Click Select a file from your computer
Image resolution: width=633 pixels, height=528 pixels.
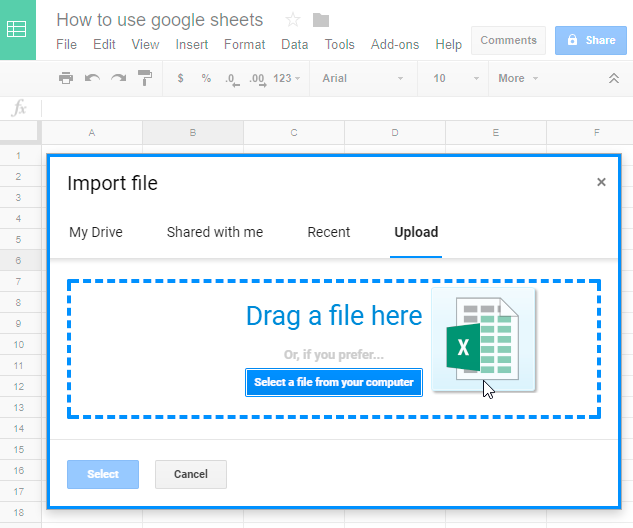click(x=334, y=382)
